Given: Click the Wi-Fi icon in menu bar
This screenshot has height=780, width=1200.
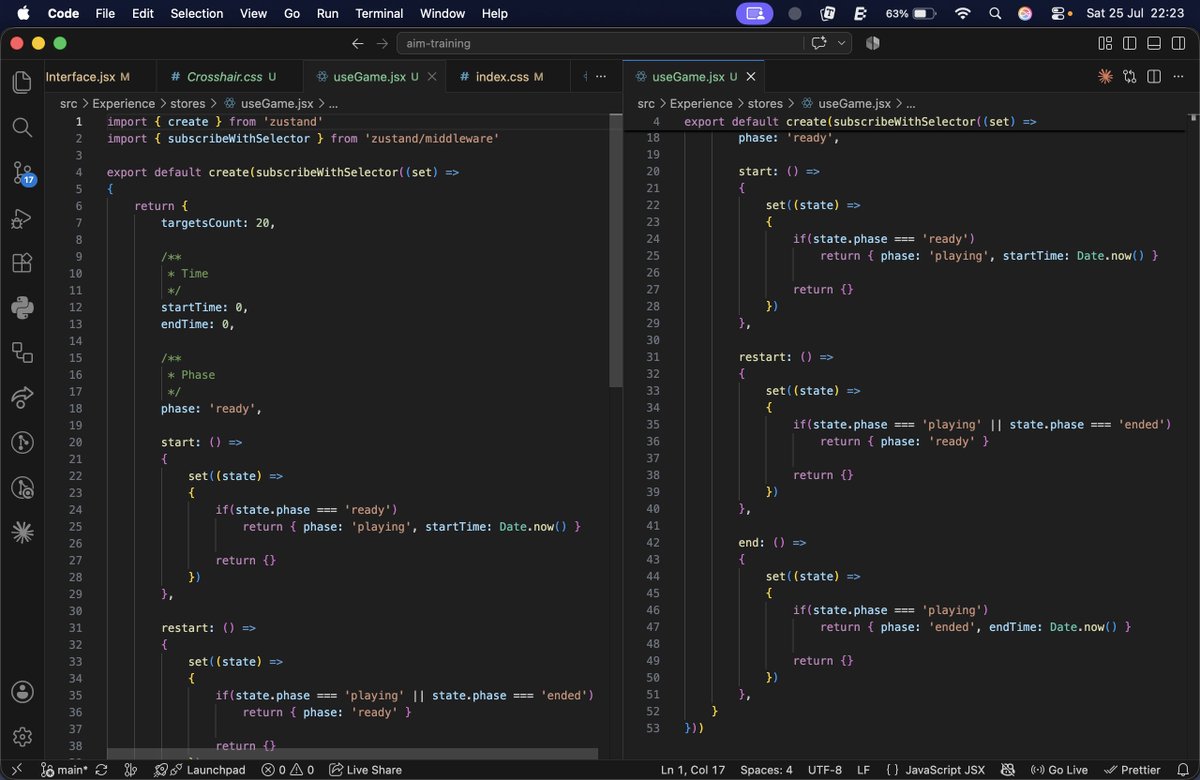Looking at the screenshot, I should (x=963, y=13).
